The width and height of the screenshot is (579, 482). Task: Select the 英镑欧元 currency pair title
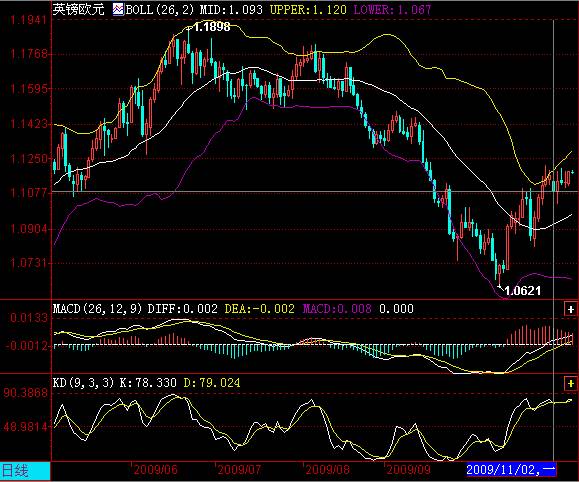78,9
